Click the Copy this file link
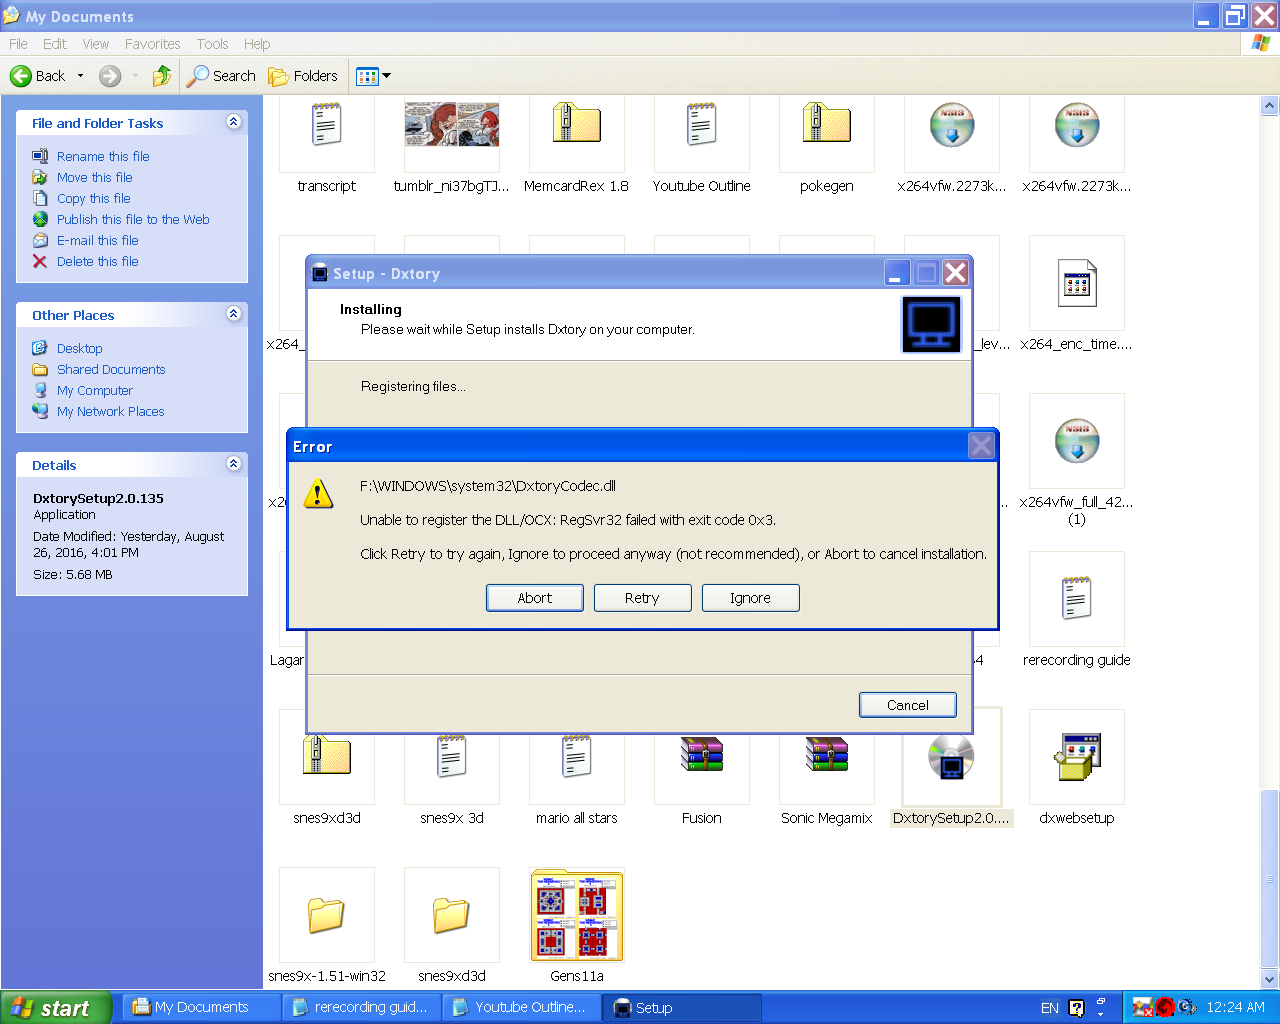The height and width of the screenshot is (1024, 1280). click(x=94, y=199)
